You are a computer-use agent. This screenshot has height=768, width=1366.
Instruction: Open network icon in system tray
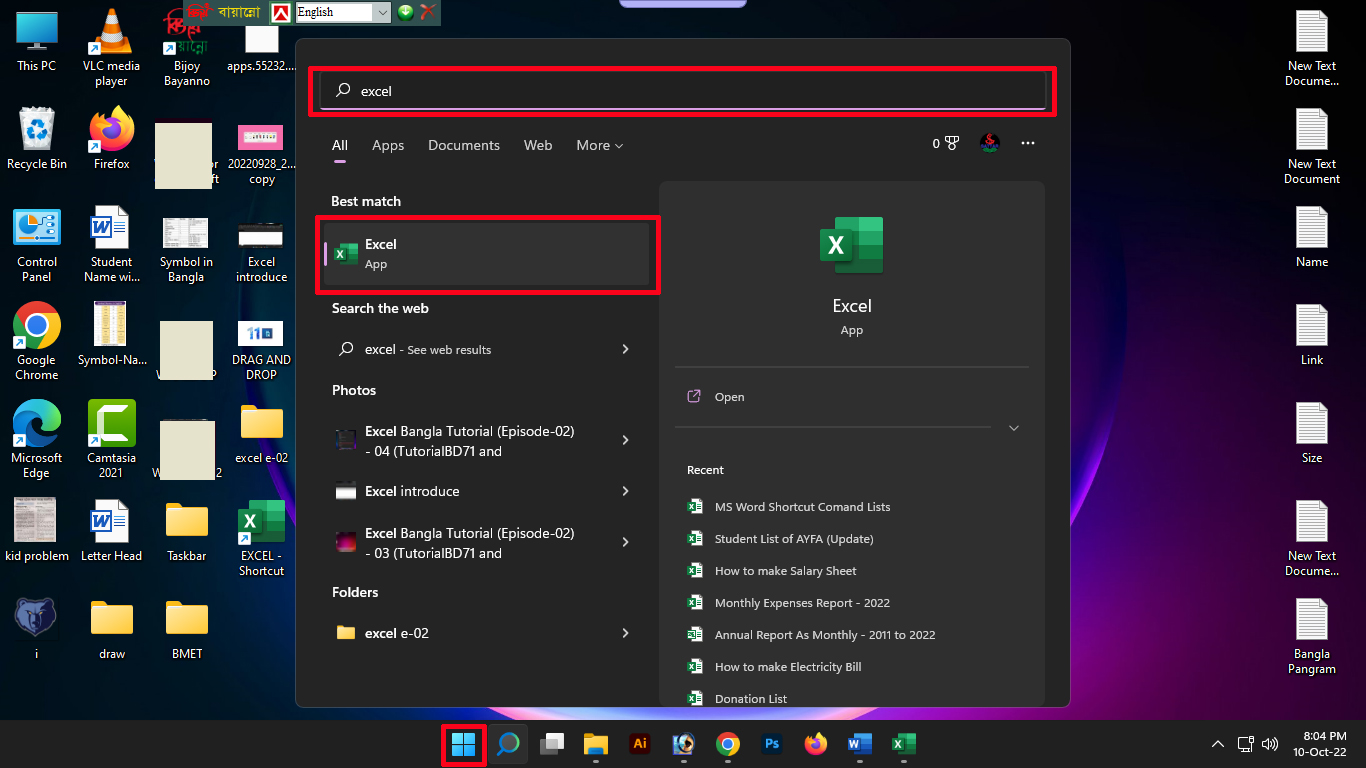pyautogui.click(x=1245, y=744)
